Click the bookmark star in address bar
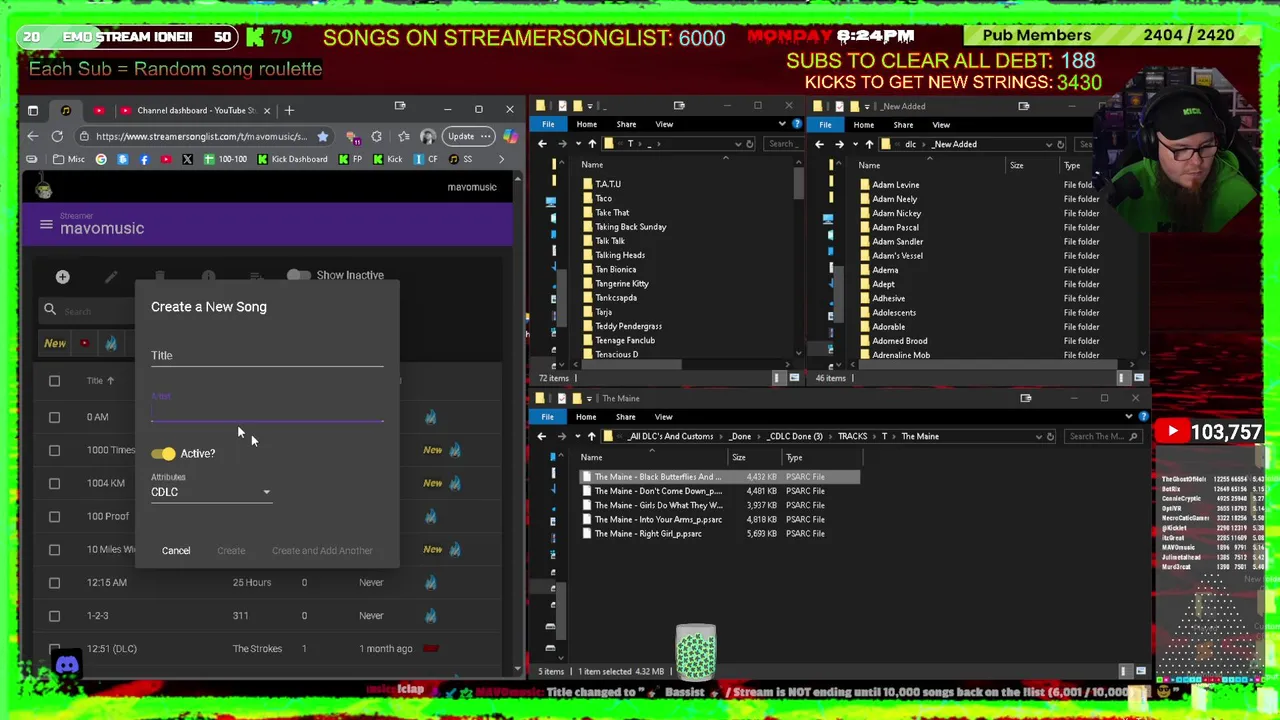Viewport: 1280px width, 720px height. tap(322, 136)
